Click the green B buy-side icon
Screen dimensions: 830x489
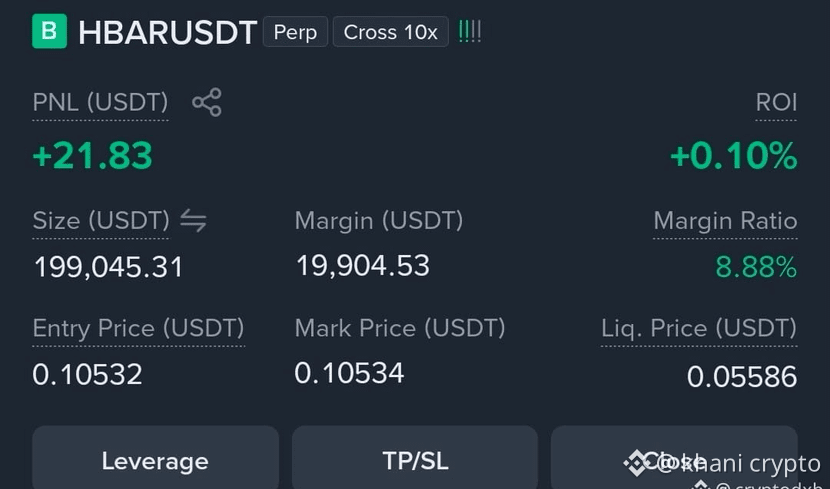[49, 31]
